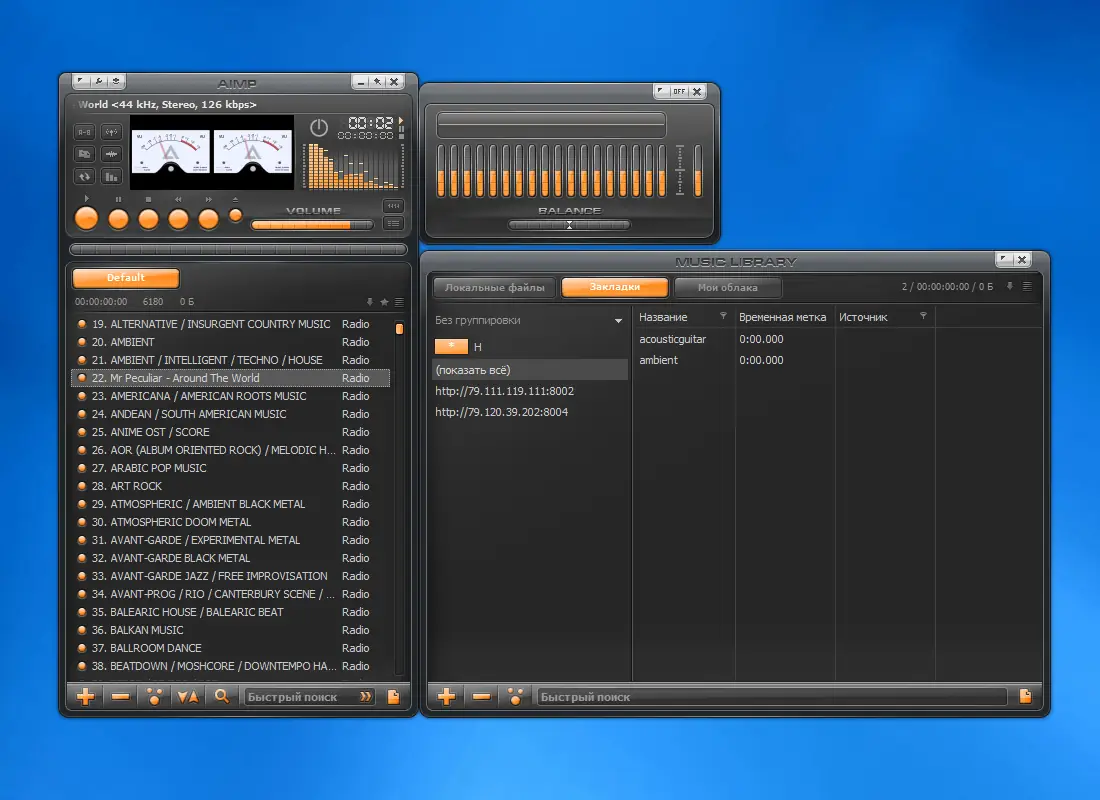Toggle the repeat track arrows button
Screen dimensions: 1100x800
pos(84,177)
